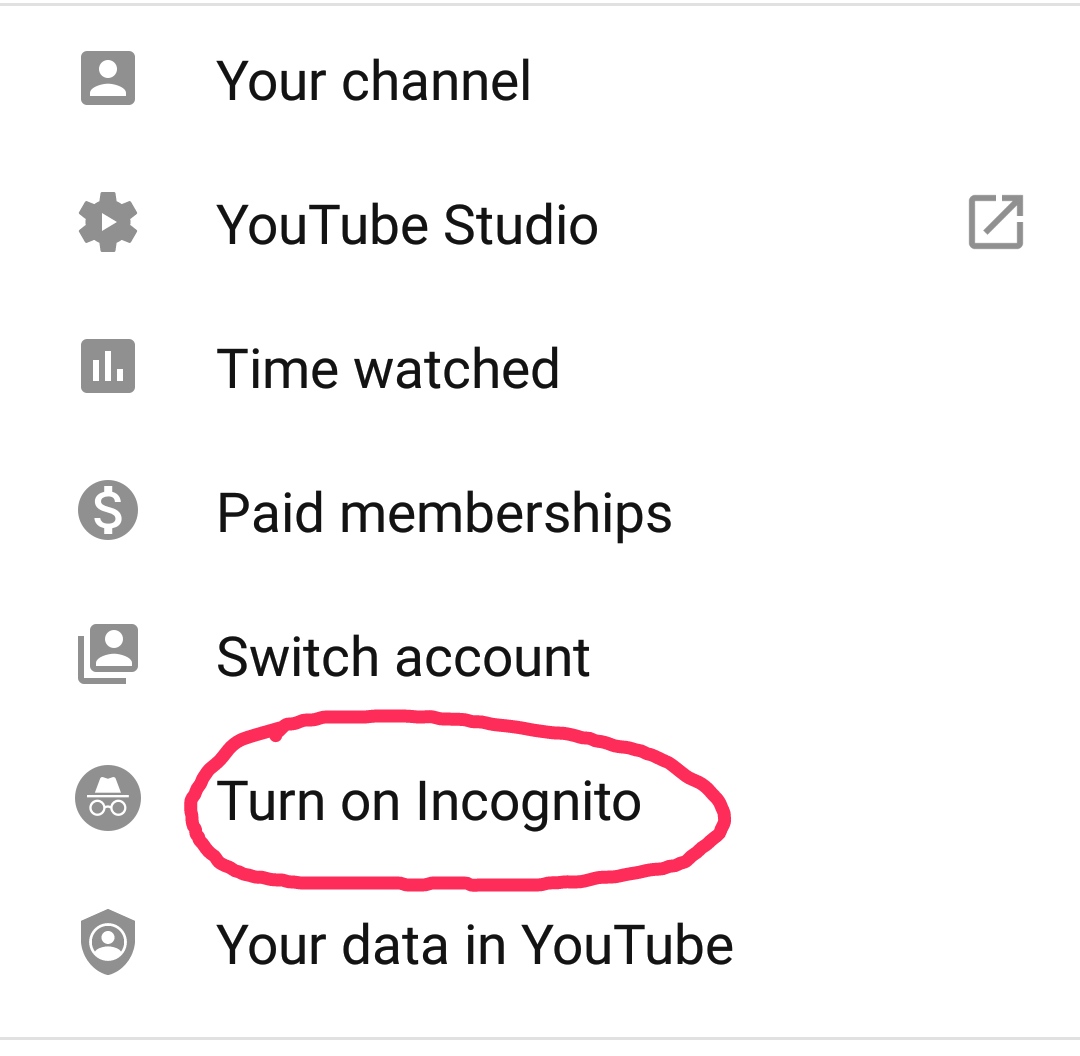Select the YouTube Studio gear icon
This screenshot has width=1080, height=1056.
pos(108,224)
